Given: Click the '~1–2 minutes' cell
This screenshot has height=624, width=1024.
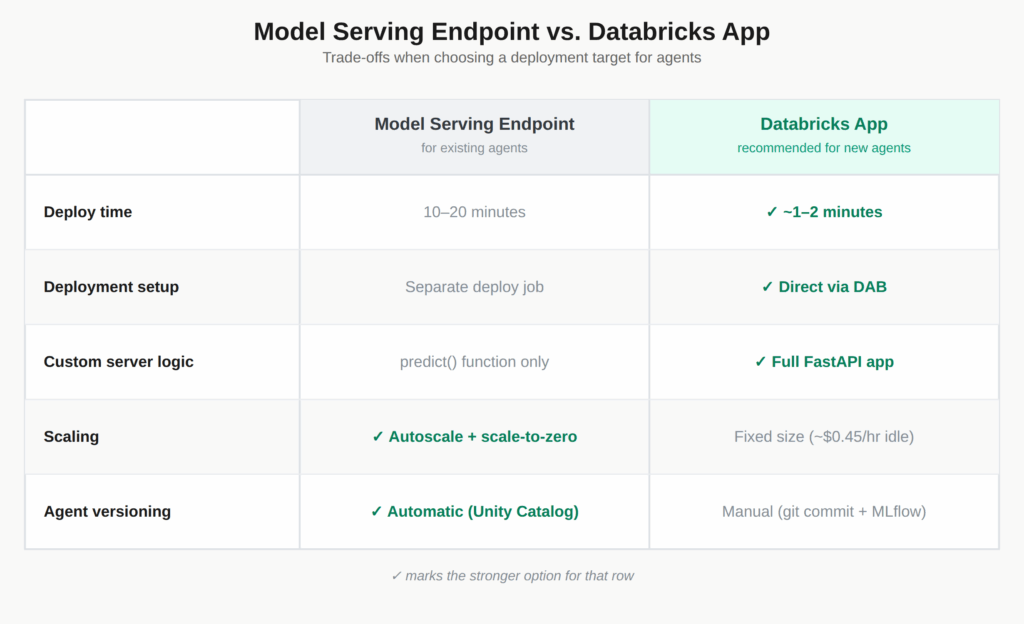Looking at the screenshot, I should pyautogui.click(x=824, y=212).
